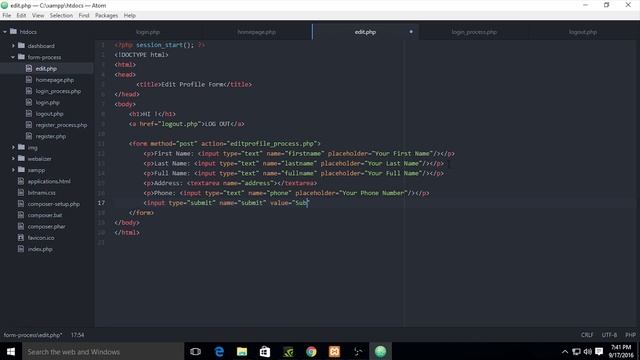Click the modified dot on edit.php tab

411,32
